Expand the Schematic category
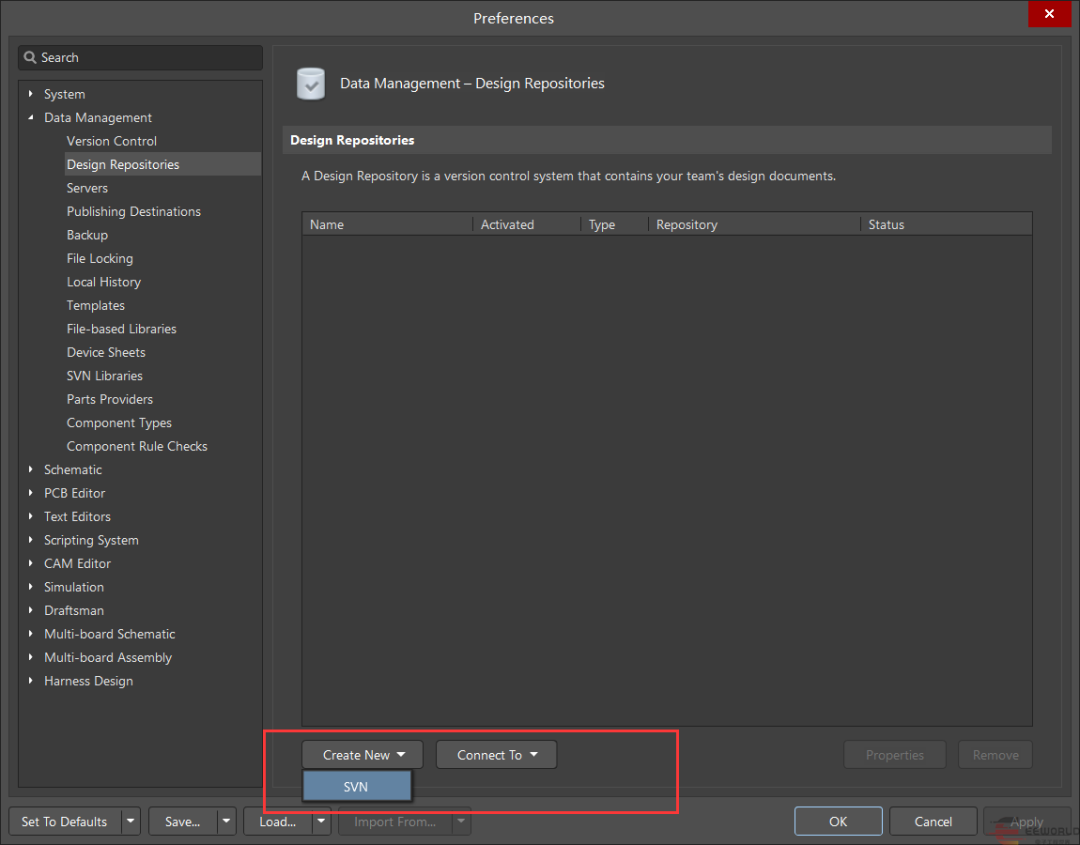The height and width of the screenshot is (845, 1080). pyautogui.click(x=30, y=469)
